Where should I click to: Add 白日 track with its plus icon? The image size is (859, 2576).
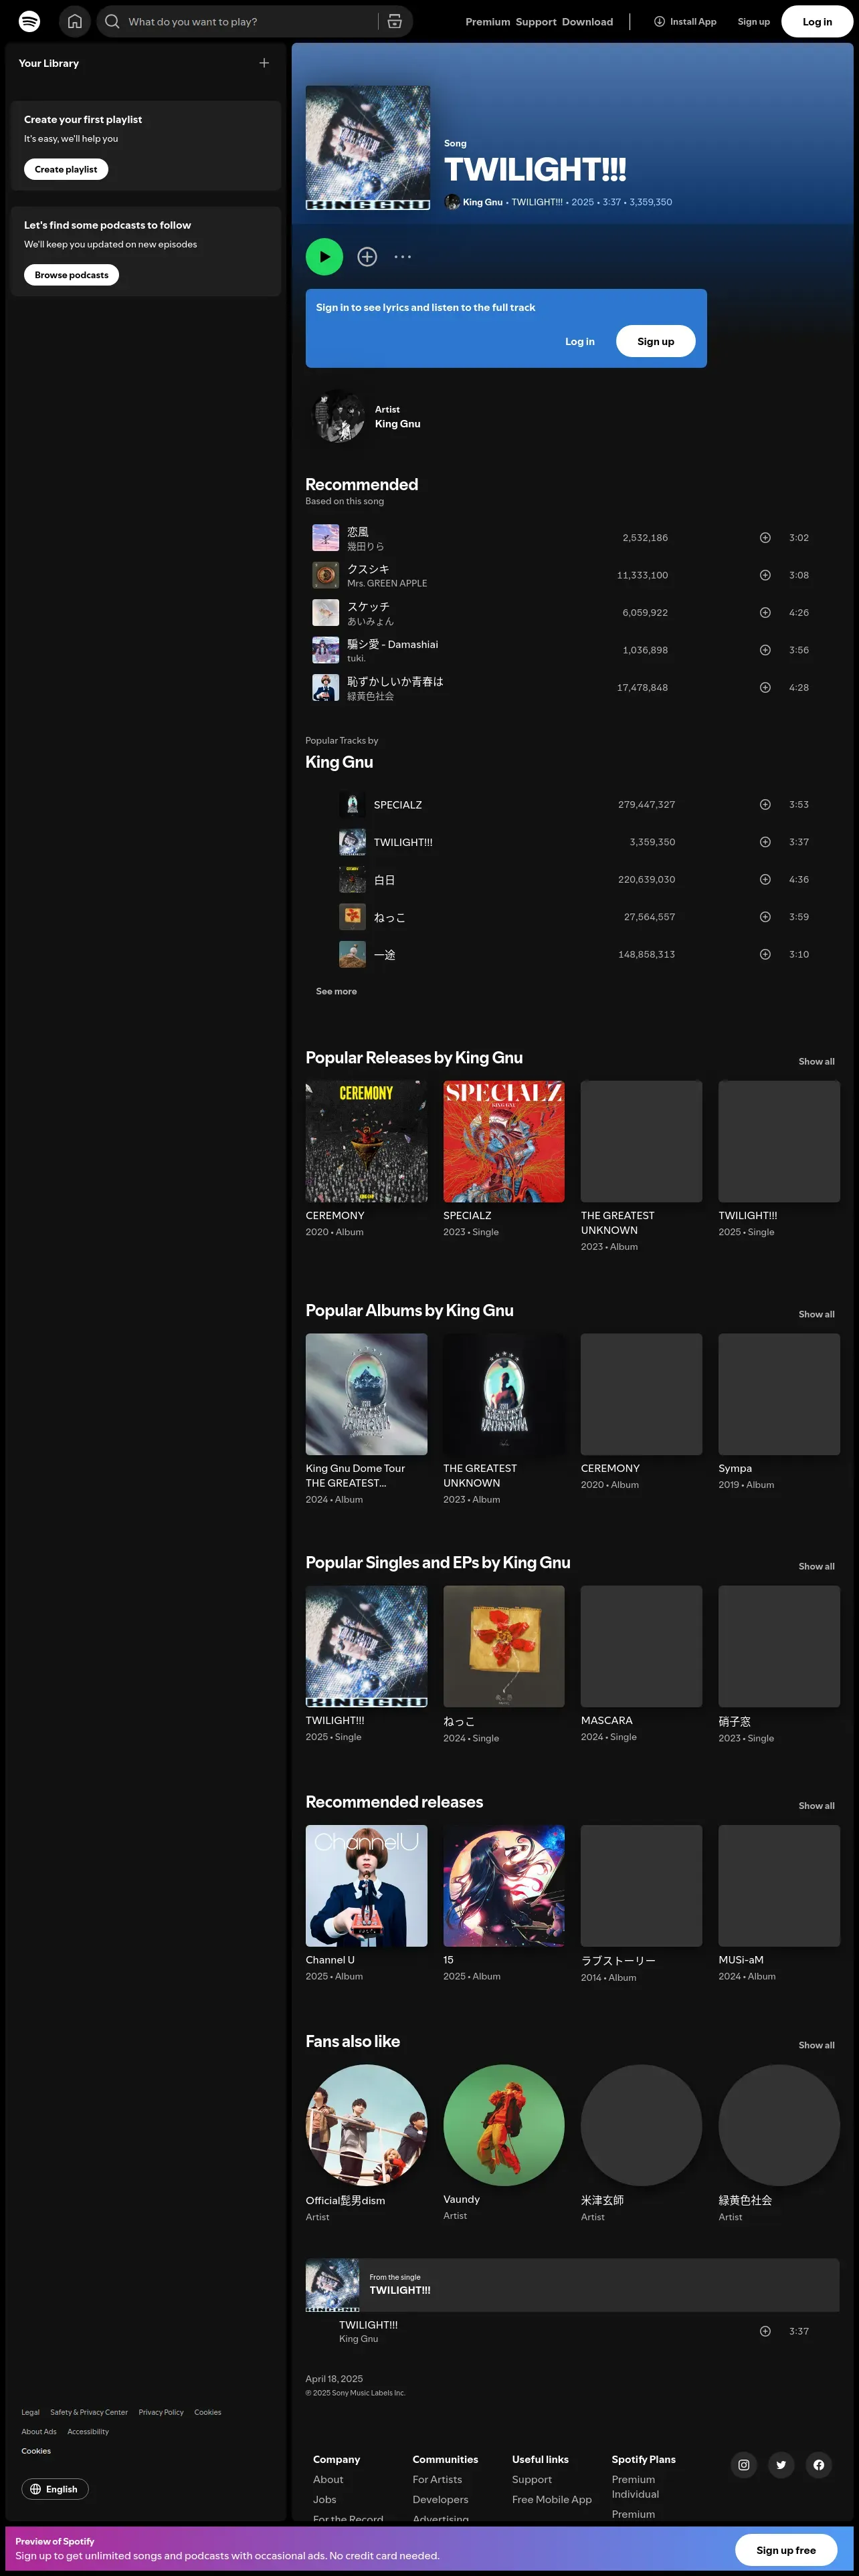click(765, 880)
